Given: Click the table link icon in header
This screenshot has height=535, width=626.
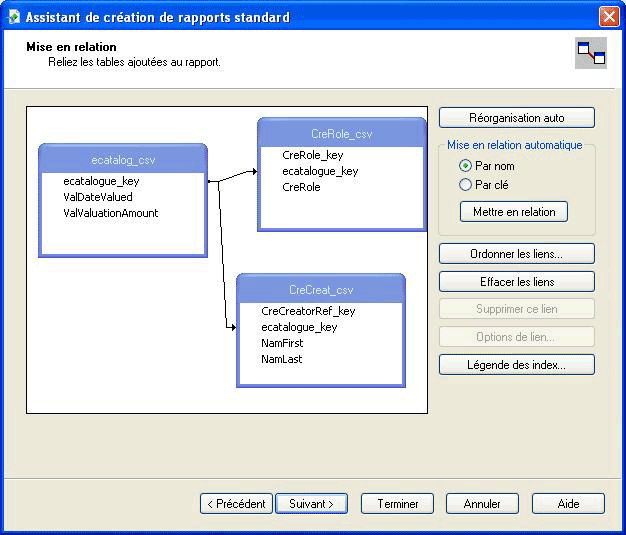Looking at the screenshot, I should 591,53.
